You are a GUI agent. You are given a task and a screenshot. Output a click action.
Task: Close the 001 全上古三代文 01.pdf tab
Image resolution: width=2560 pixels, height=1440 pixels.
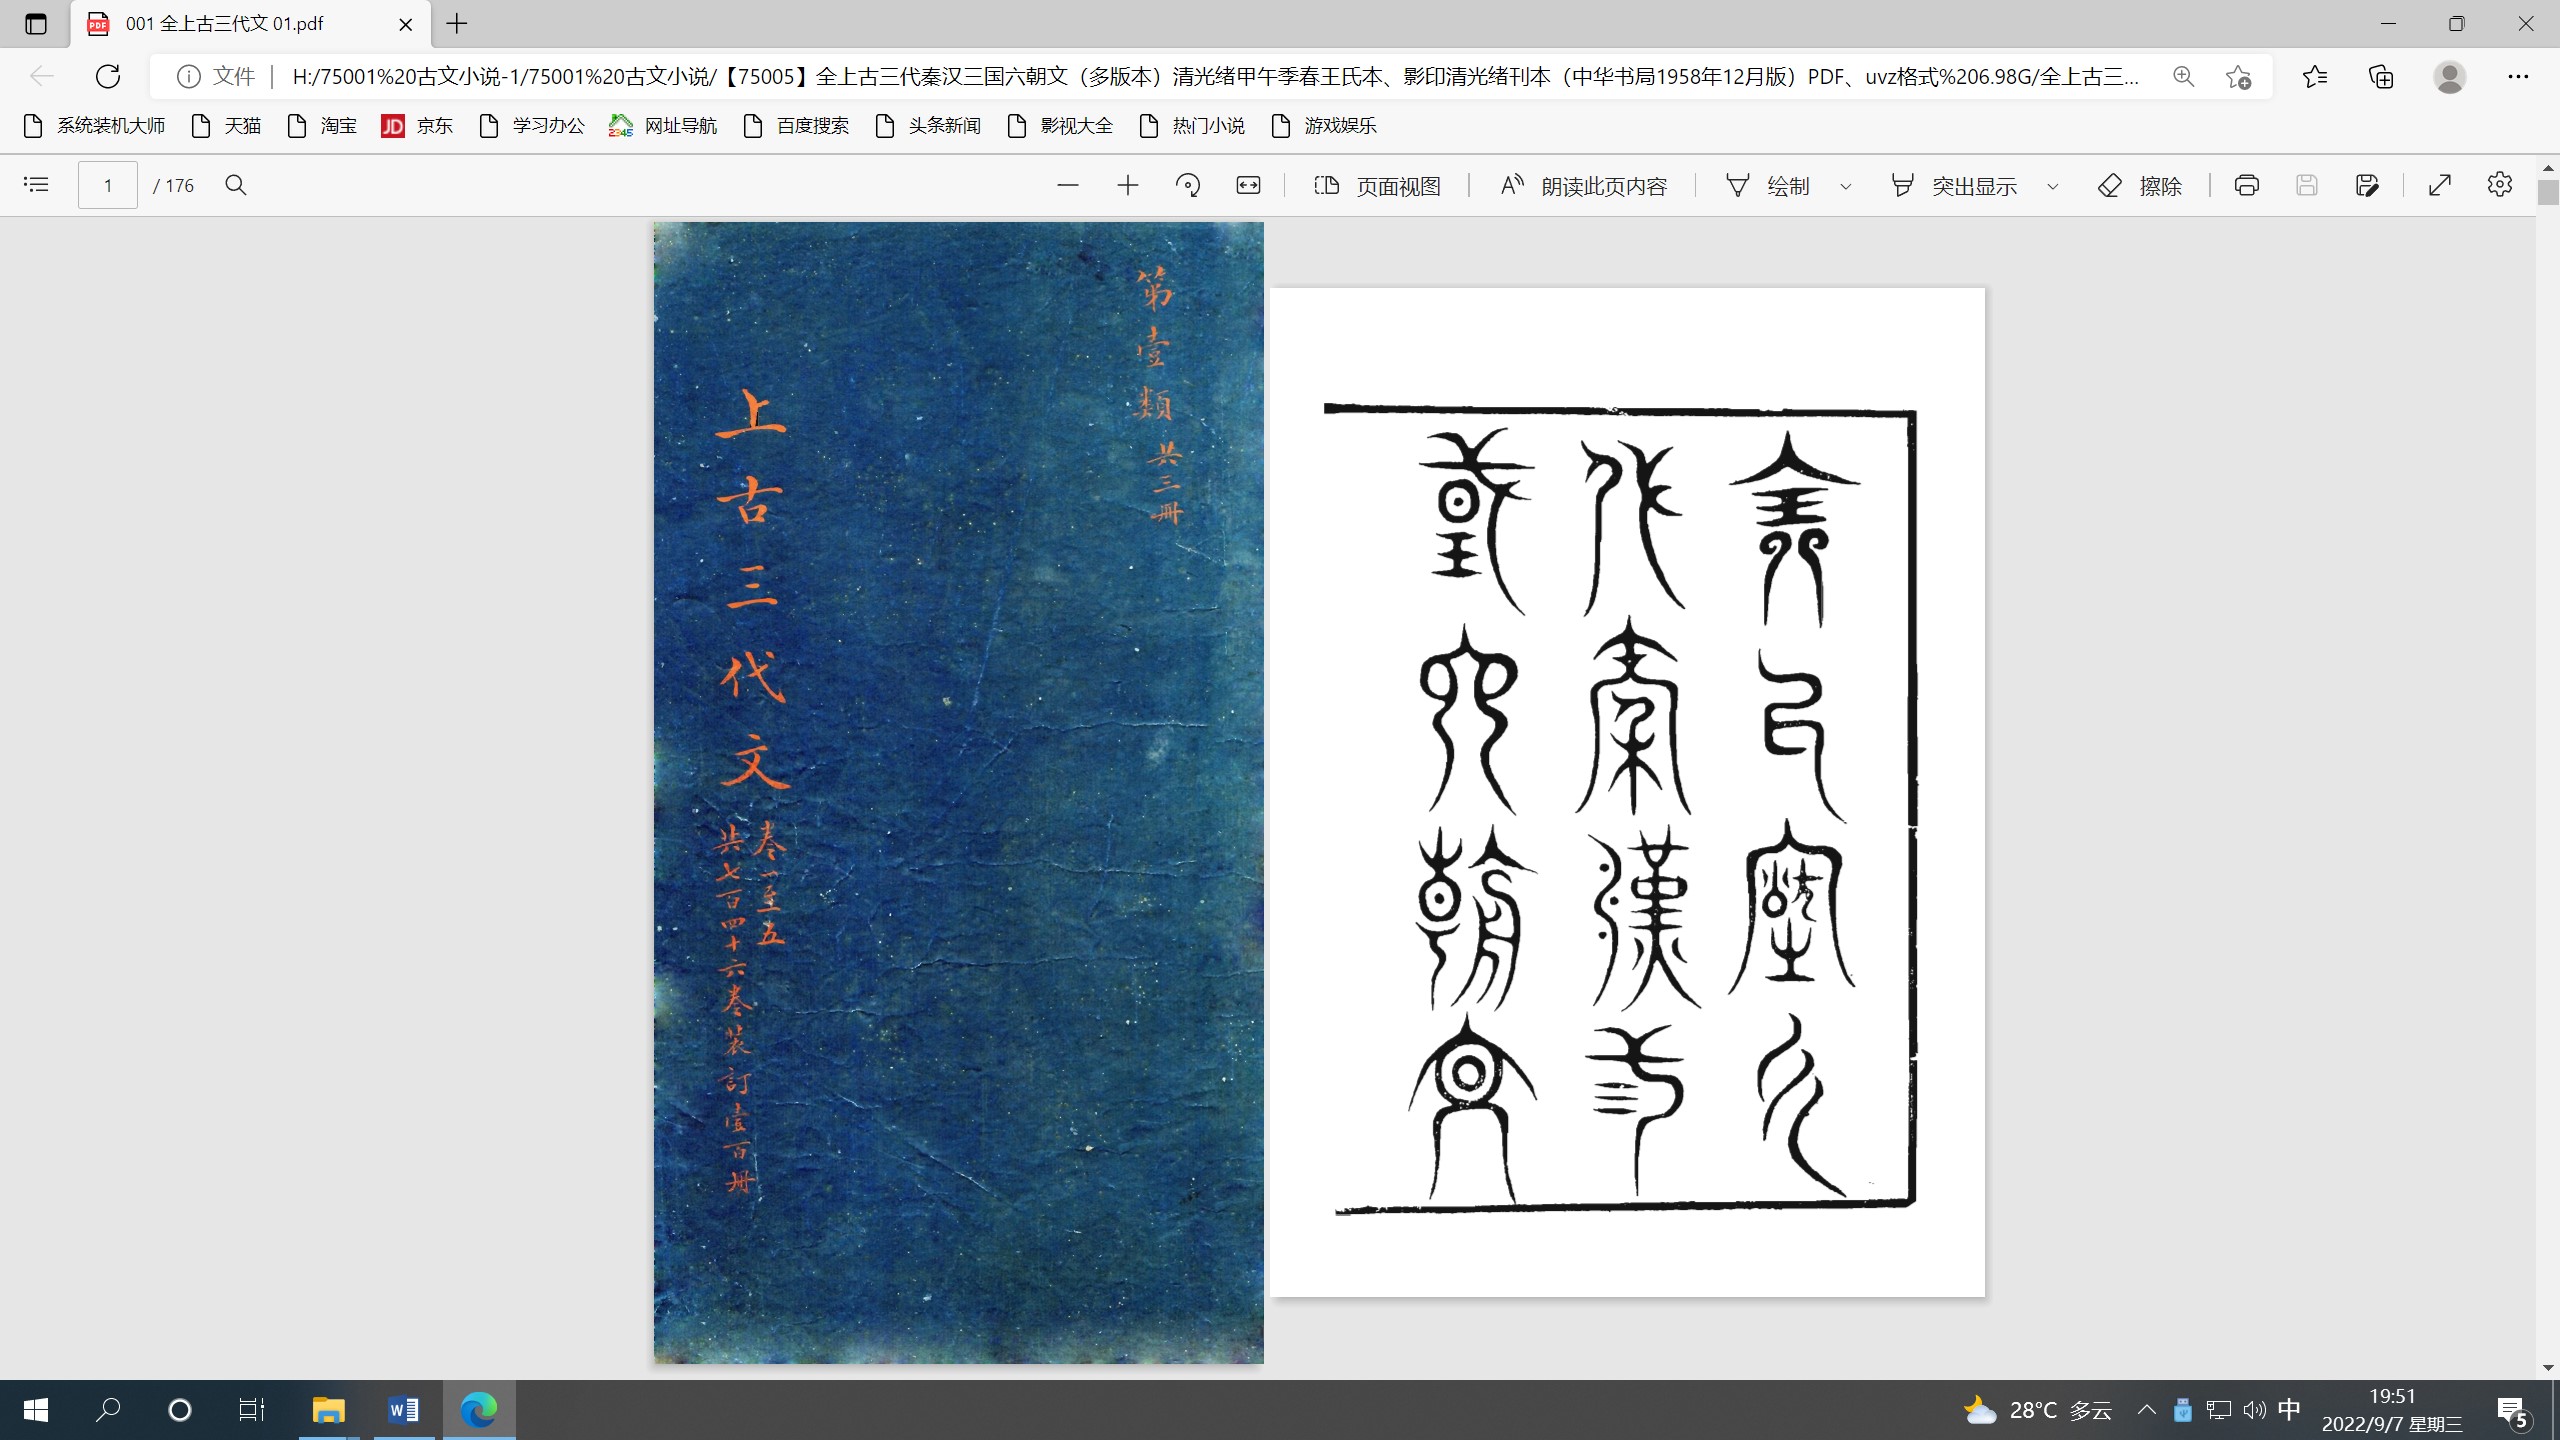click(x=406, y=24)
